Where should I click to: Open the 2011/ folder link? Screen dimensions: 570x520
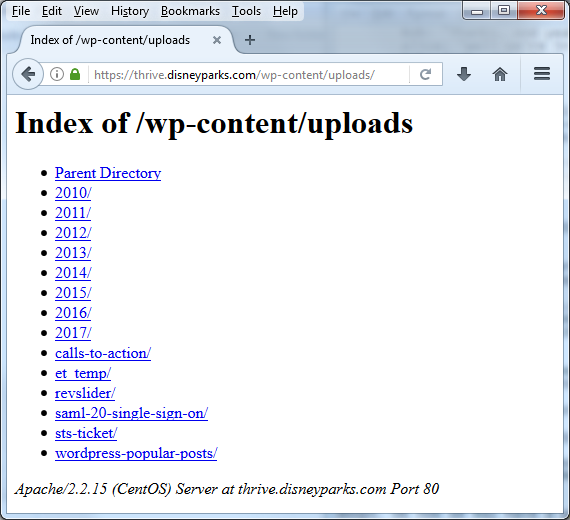[x=73, y=213]
